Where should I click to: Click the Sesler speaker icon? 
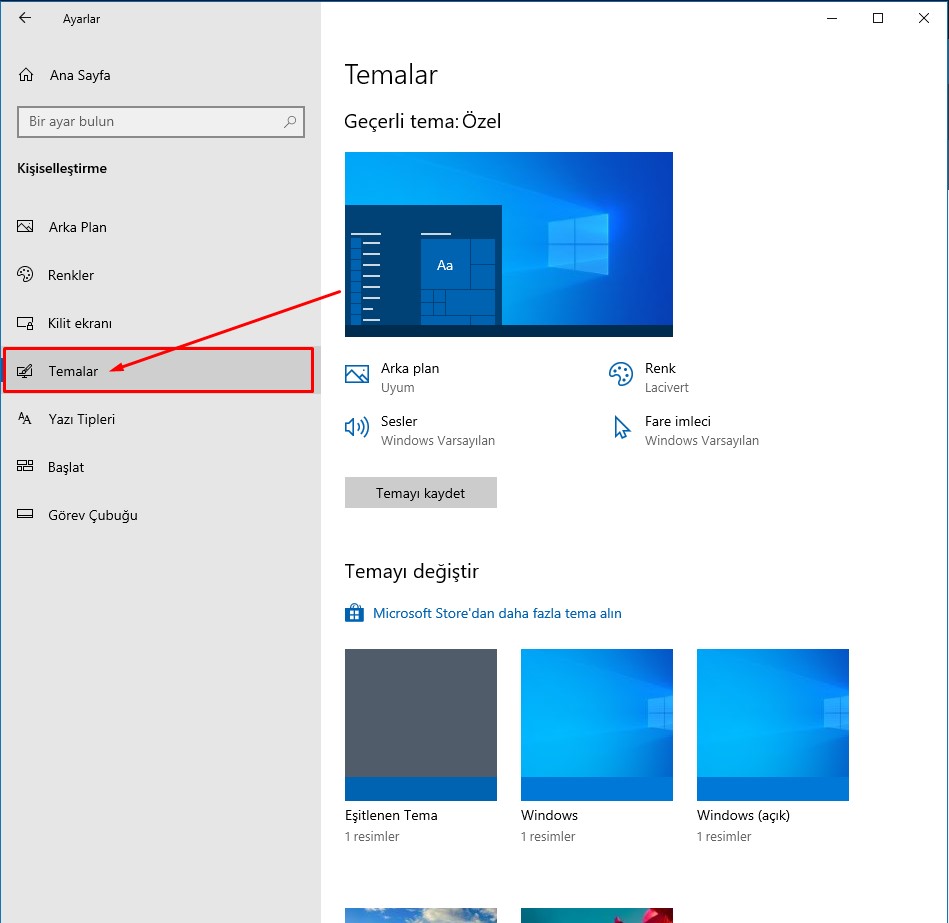pyautogui.click(x=357, y=427)
